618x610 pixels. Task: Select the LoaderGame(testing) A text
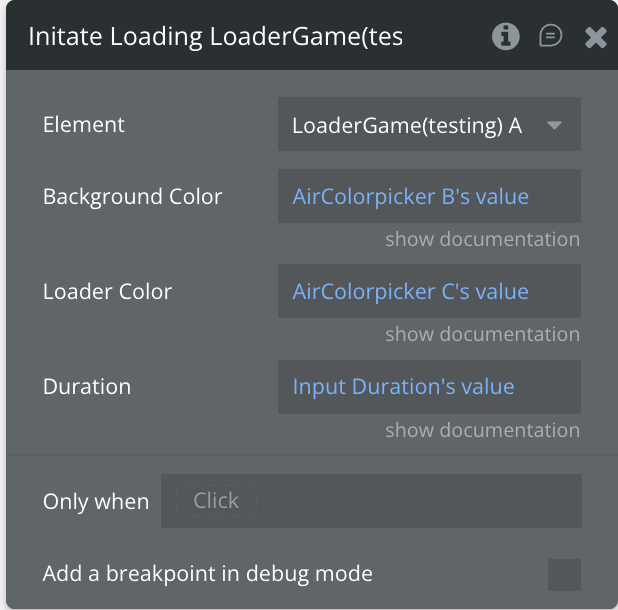pyautogui.click(x=406, y=126)
